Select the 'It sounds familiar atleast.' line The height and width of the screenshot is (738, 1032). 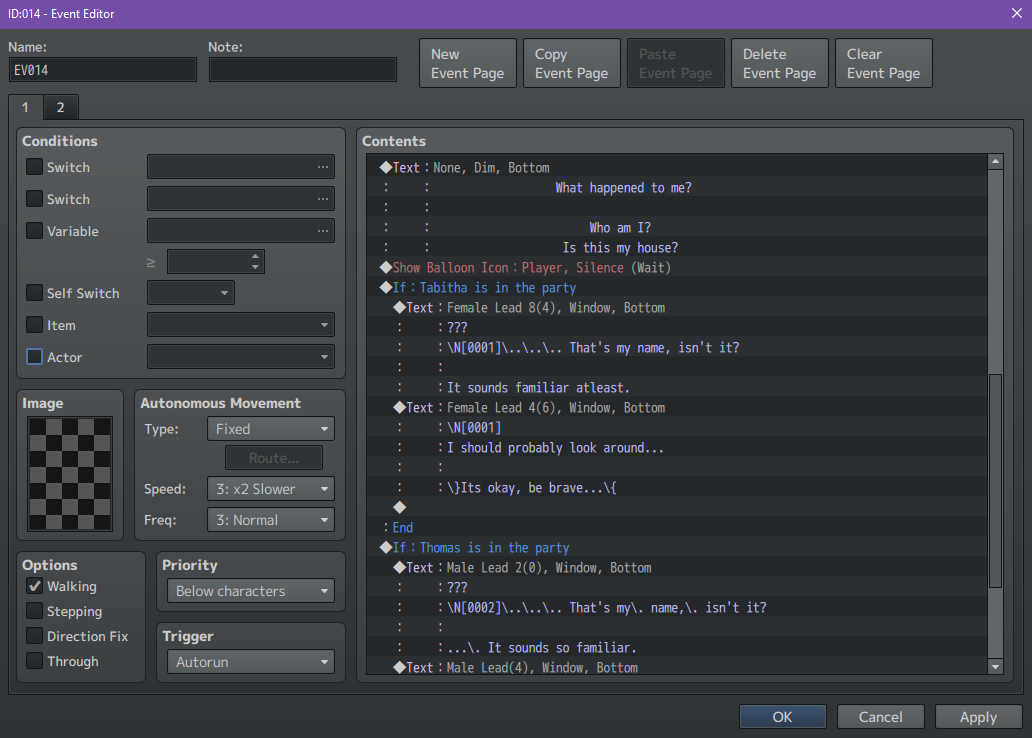click(x=677, y=388)
